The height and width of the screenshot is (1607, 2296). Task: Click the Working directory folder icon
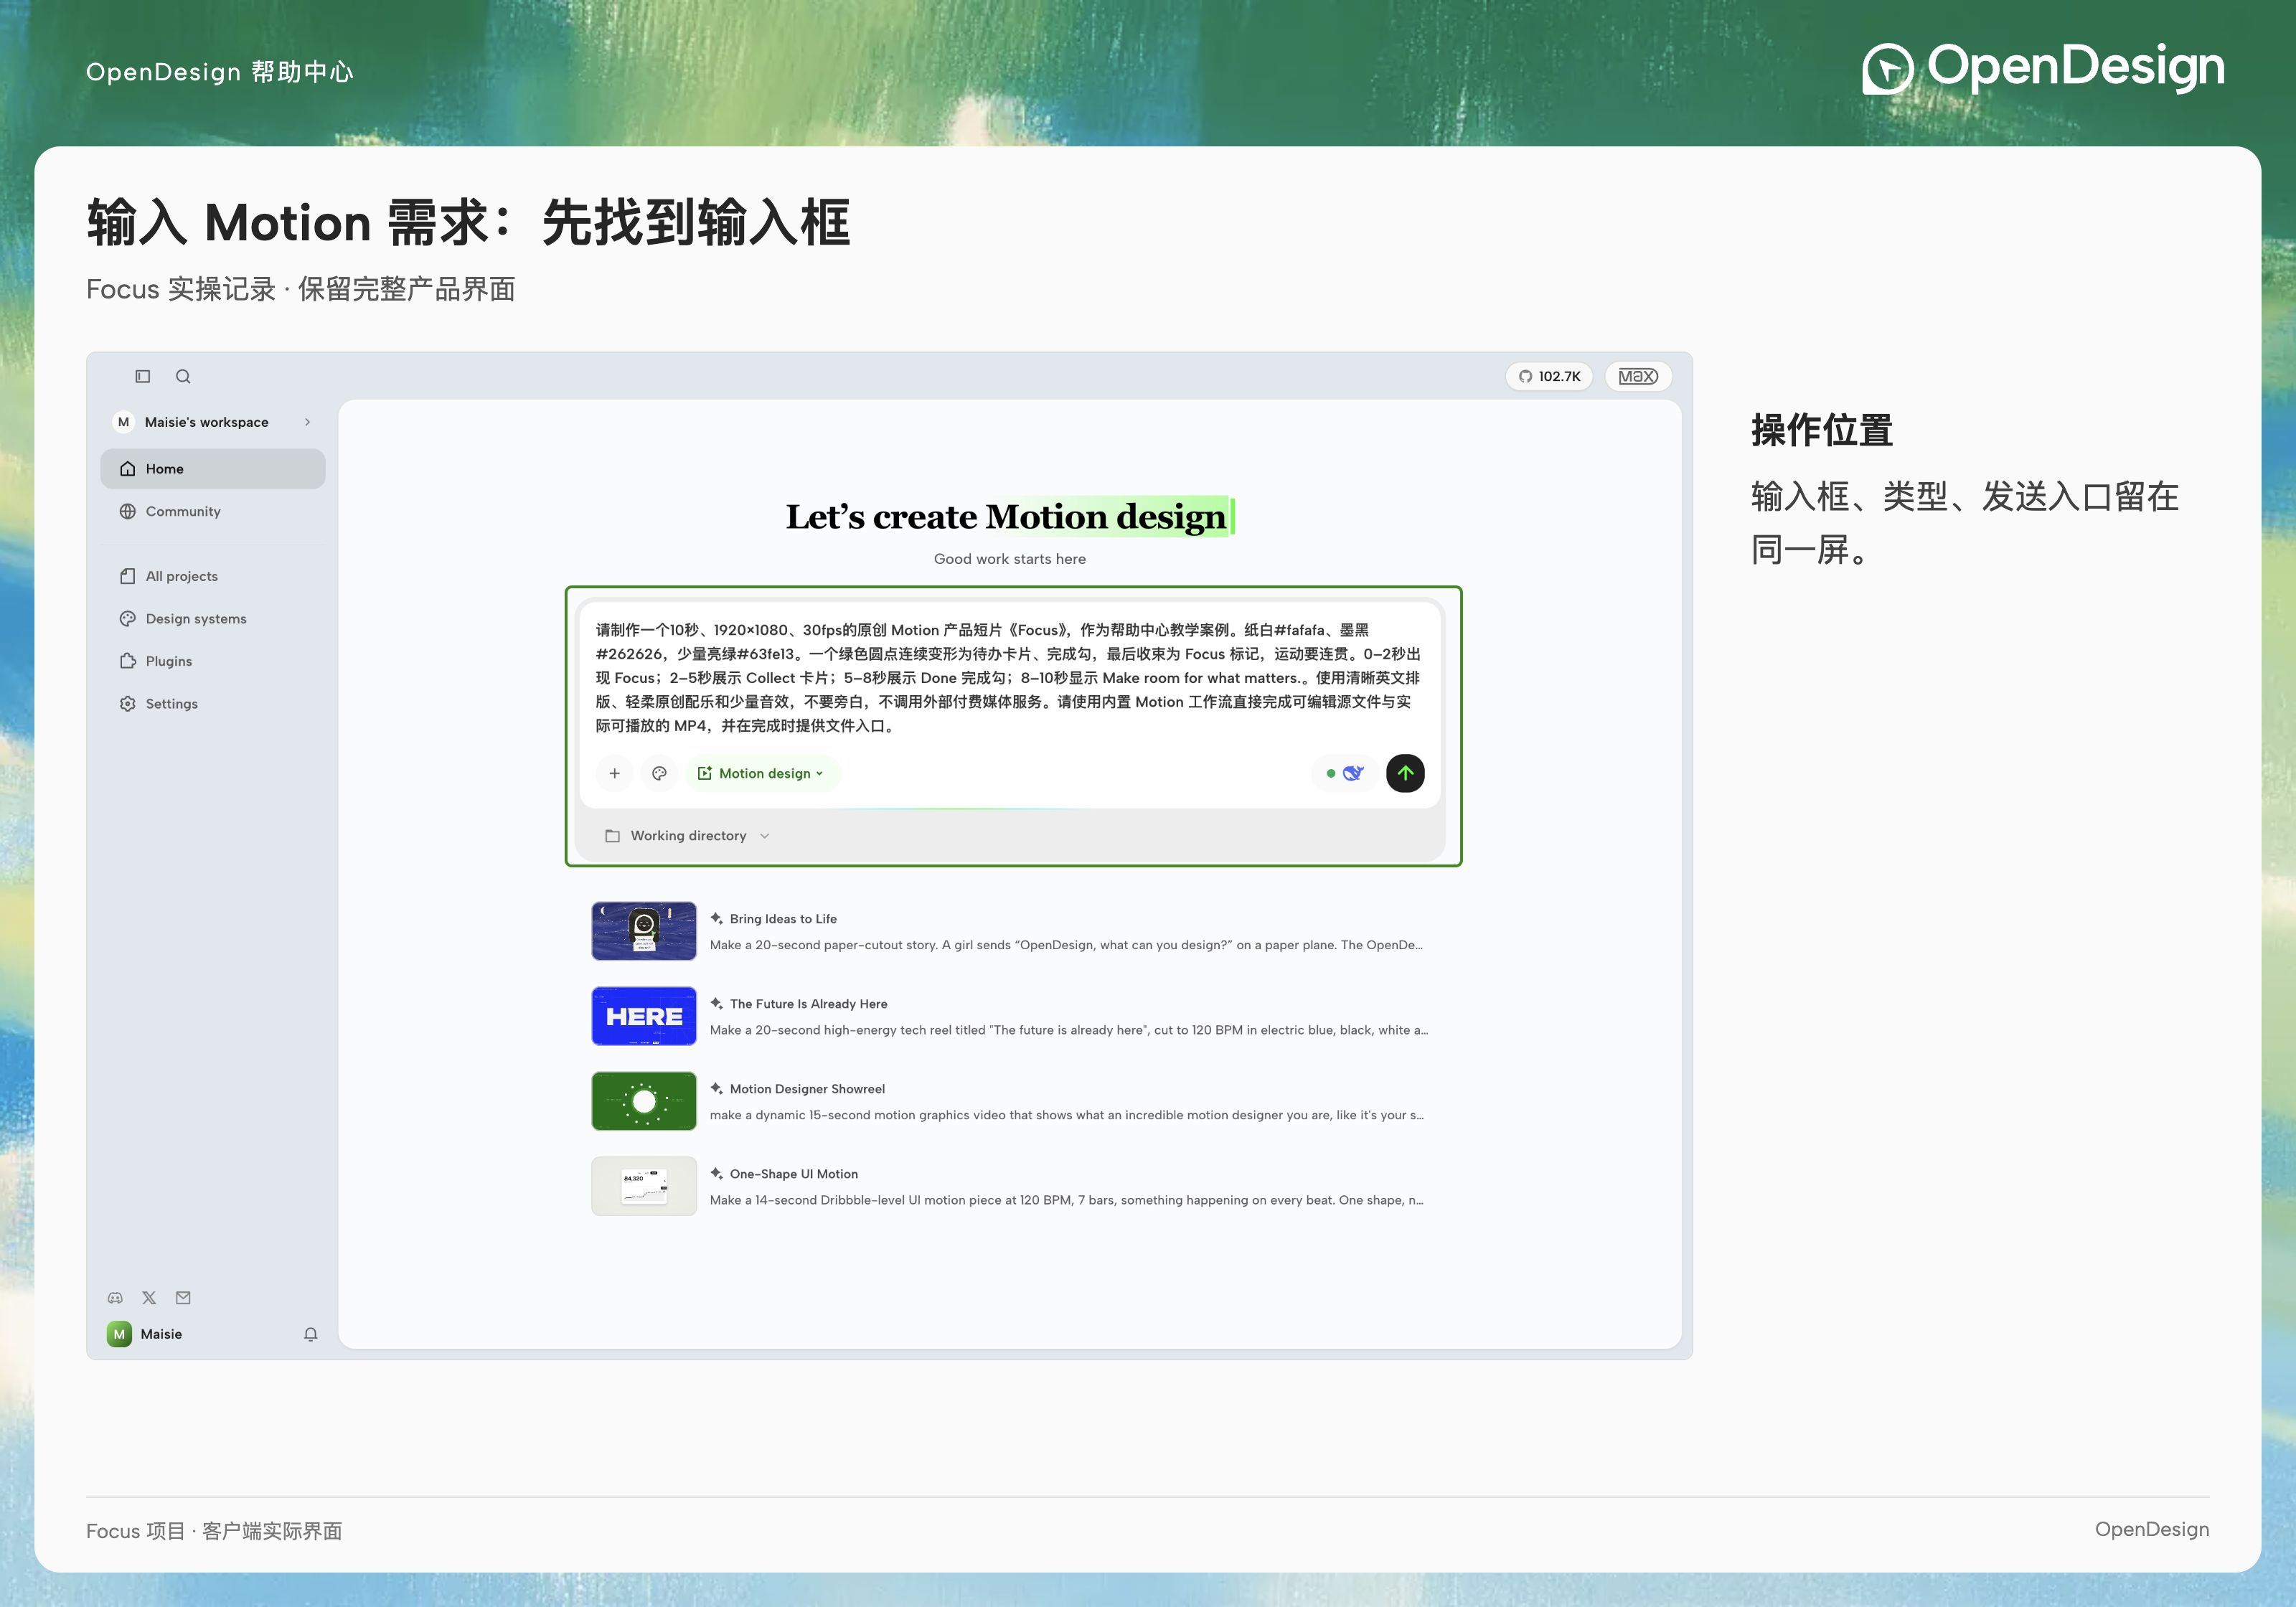pyautogui.click(x=613, y=836)
